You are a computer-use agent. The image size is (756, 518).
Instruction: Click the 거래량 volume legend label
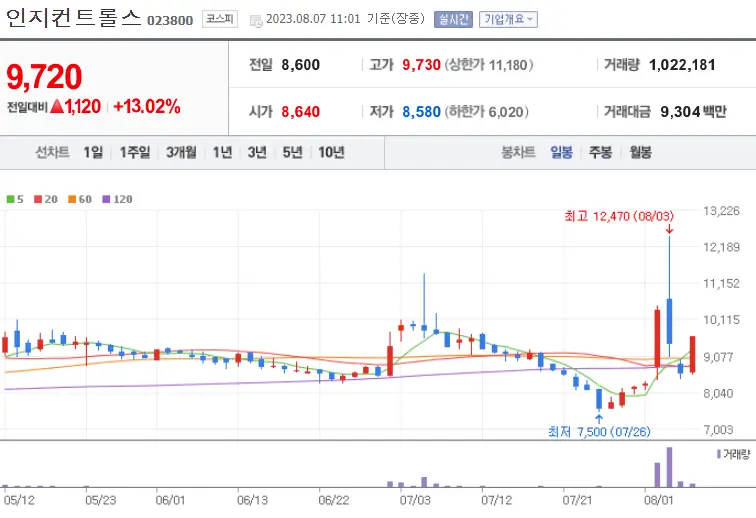click(x=733, y=454)
